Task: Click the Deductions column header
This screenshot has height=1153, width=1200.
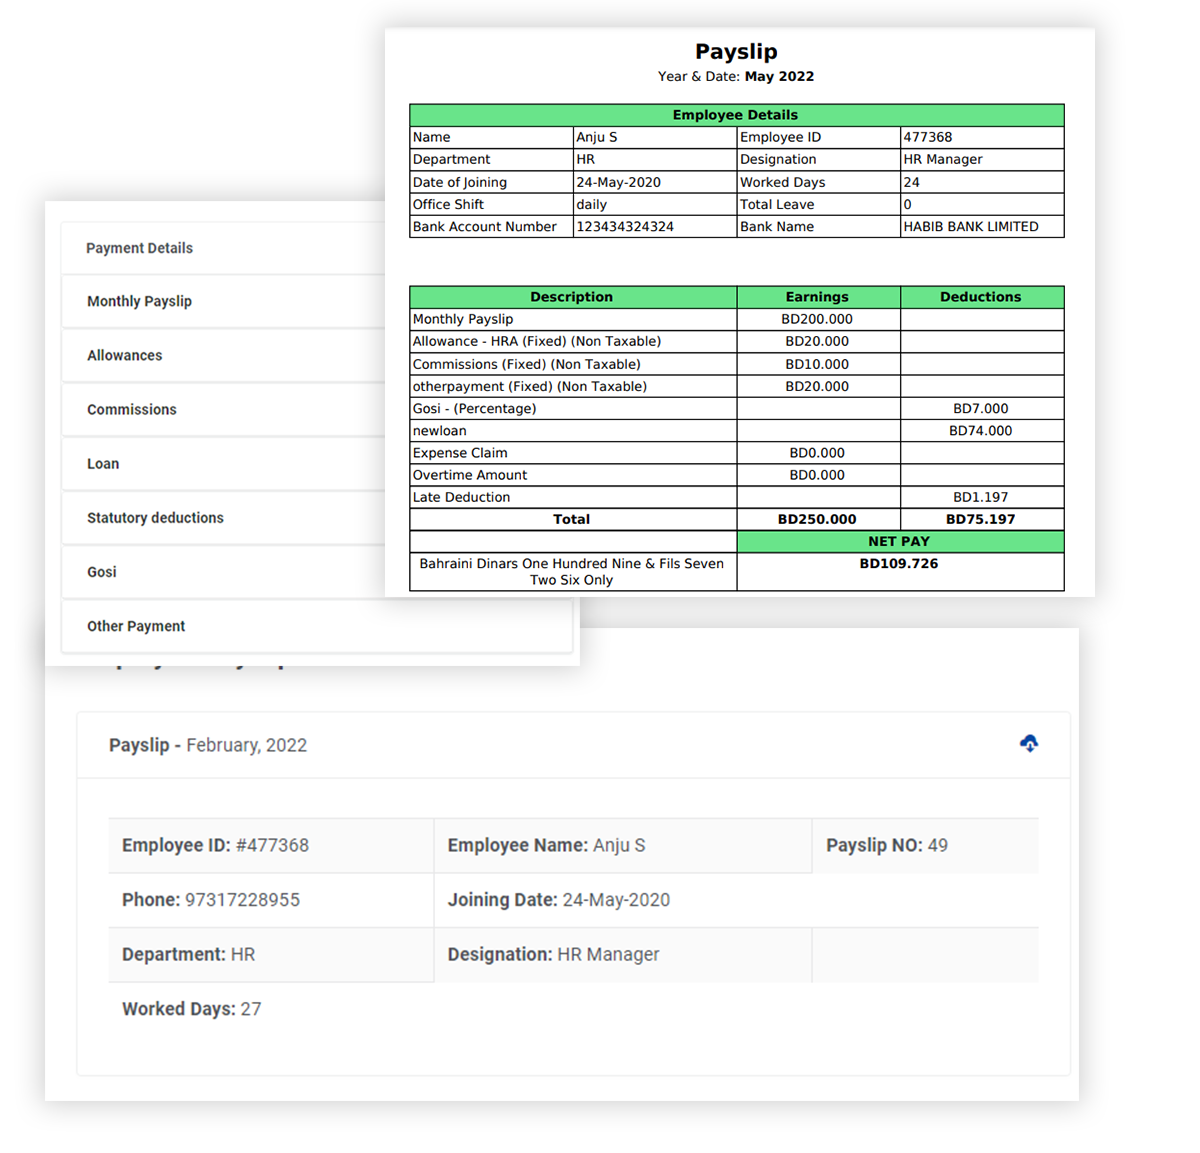Action: click(x=980, y=297)
